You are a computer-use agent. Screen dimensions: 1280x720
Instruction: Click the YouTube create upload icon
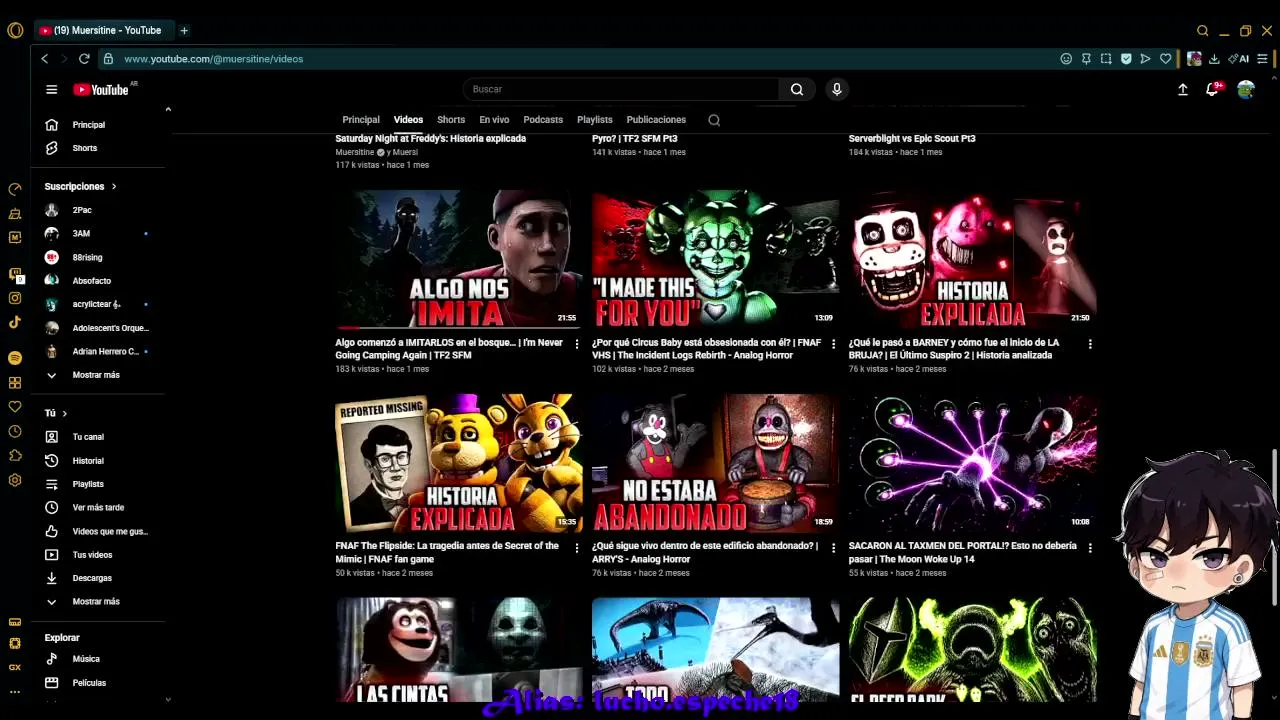pyautogui.click(x=1183, y=89)
